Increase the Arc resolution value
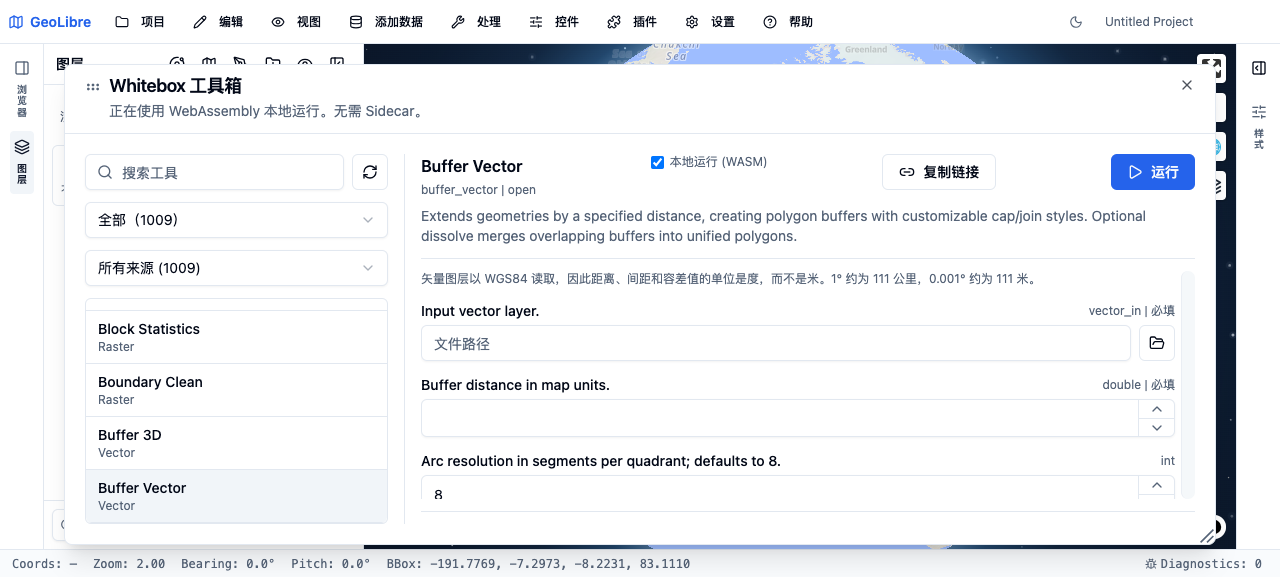 tap(1157, 485)
